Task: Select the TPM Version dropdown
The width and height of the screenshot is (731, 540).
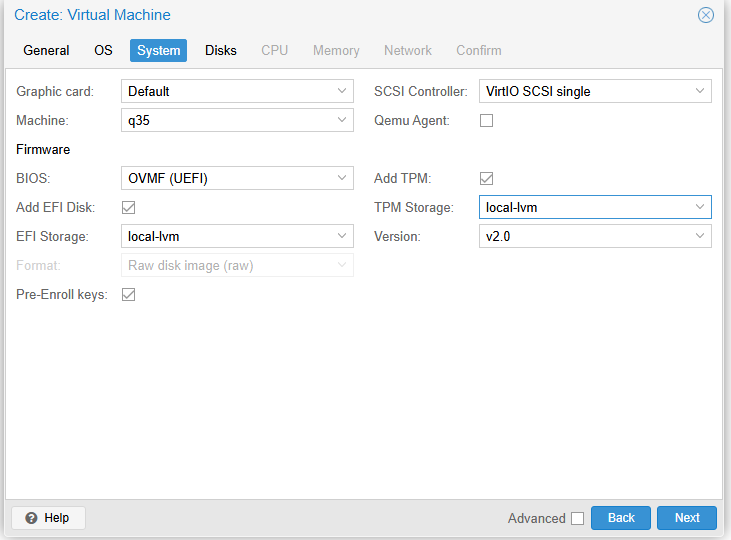Action: point(595,237)
